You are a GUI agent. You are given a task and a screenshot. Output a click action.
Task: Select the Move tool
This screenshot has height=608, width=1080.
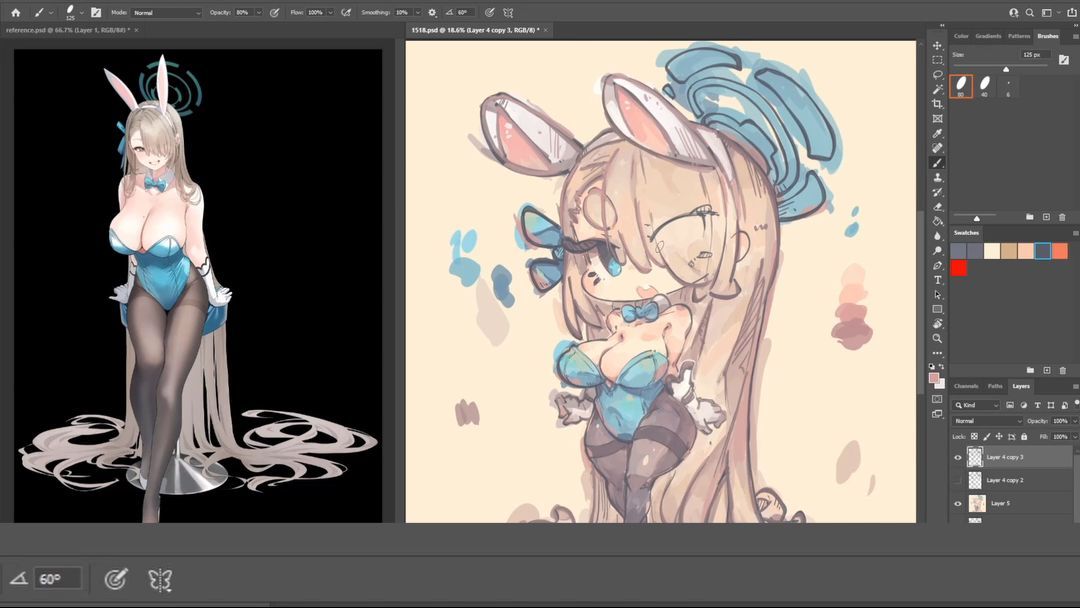tap(937, 45)
